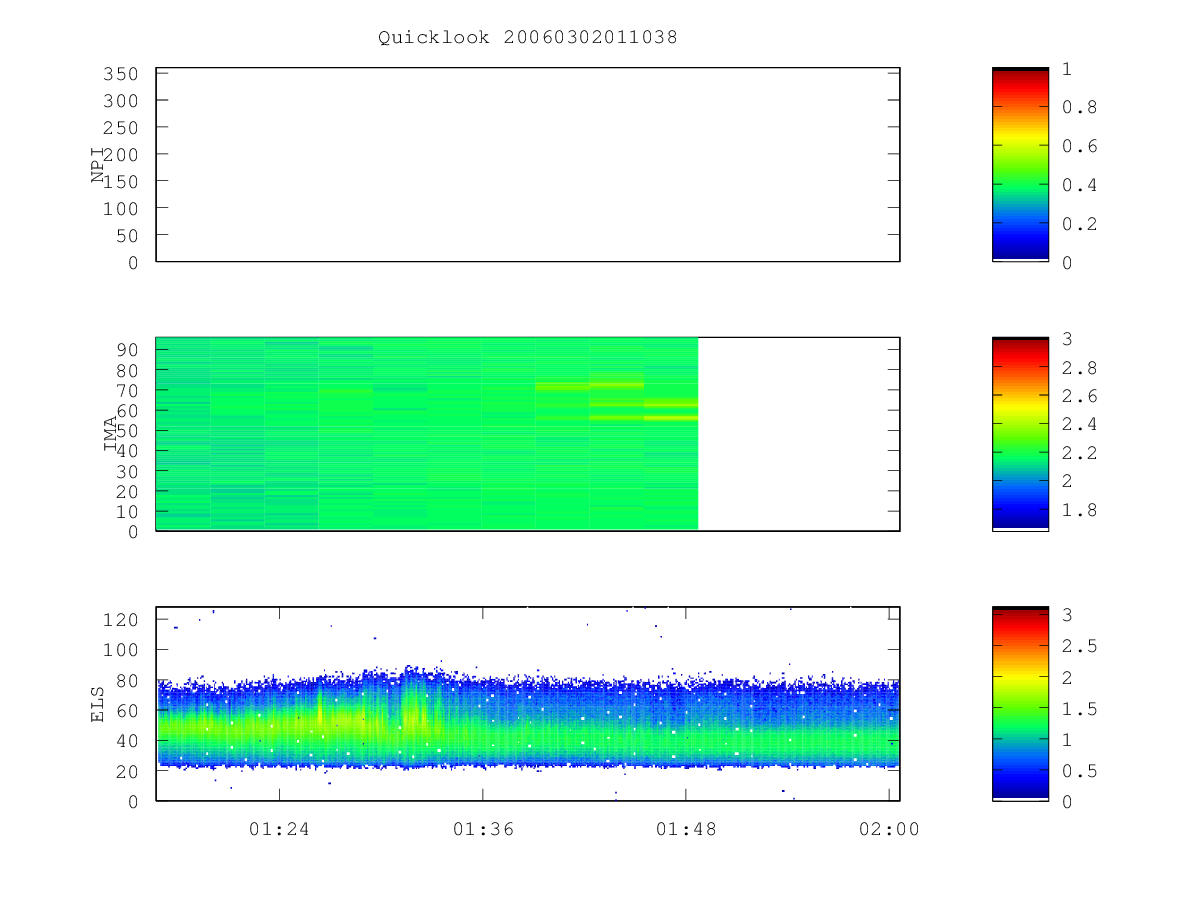Click the 100 tick on the ELS axis
This screenshot has height=900, width=1200.
coord(119,650)
